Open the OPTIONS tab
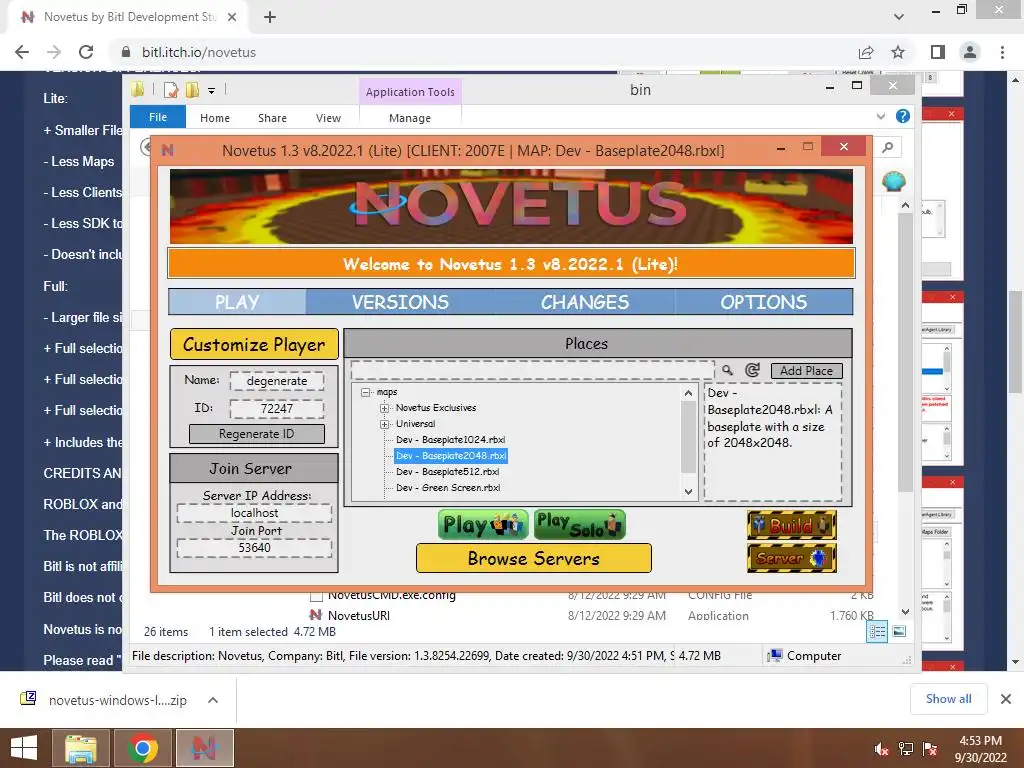This screenshot has width=1024, height=768. (763, 302)
